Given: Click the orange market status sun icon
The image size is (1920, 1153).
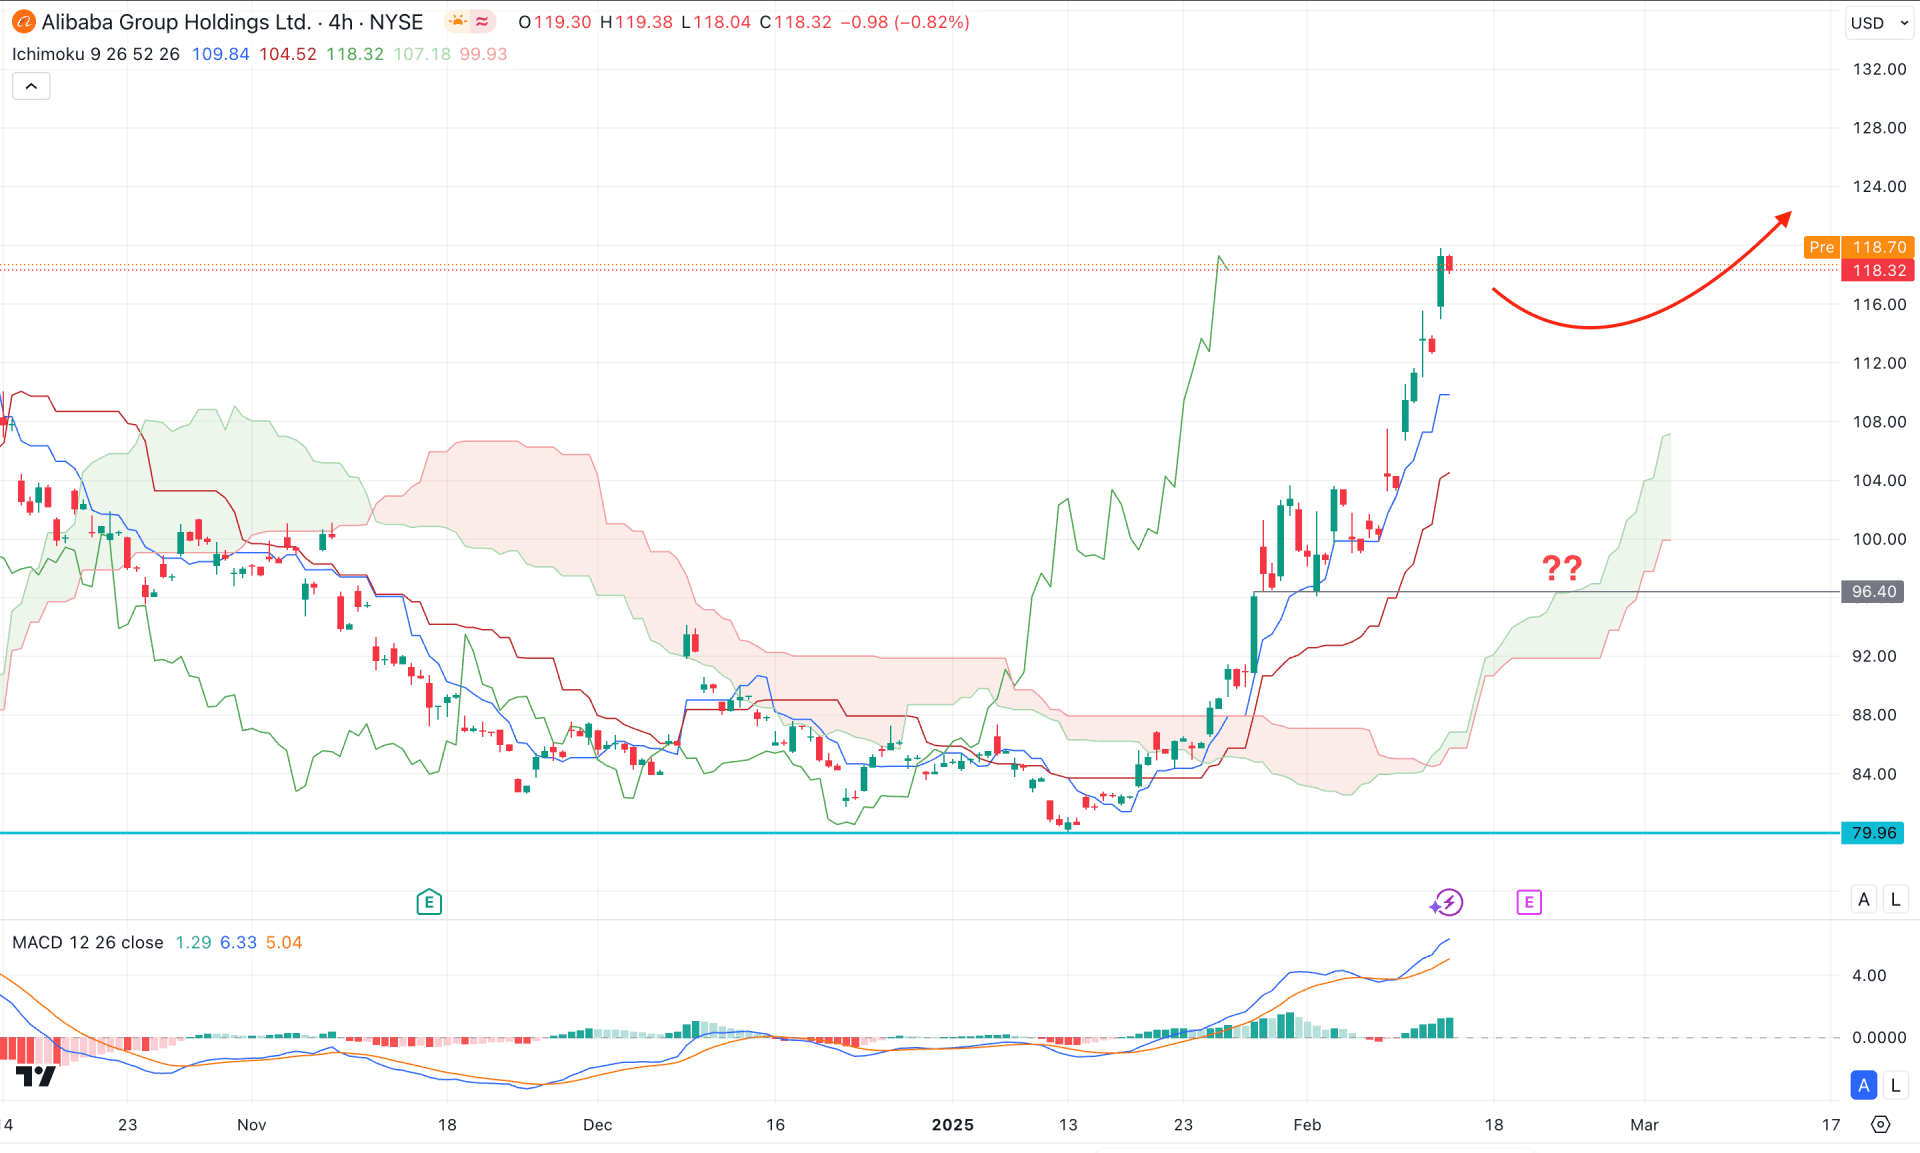Looking at the screenshot, I should (x=457, y=22).
